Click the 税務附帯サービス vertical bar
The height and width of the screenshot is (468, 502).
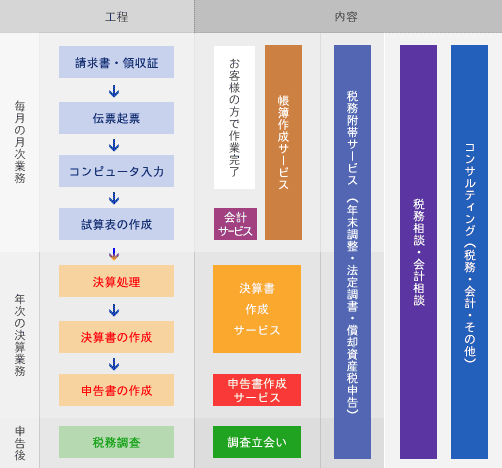tap(352, 252)
